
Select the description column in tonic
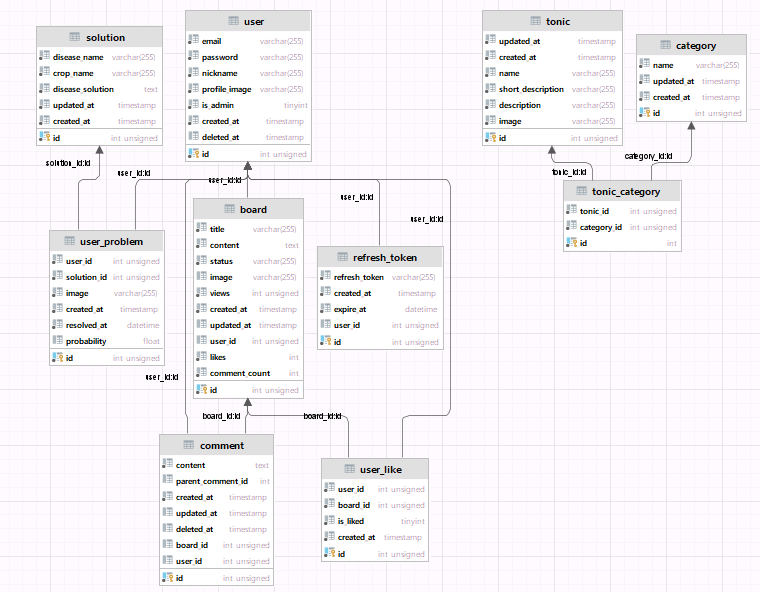point(553,105)
